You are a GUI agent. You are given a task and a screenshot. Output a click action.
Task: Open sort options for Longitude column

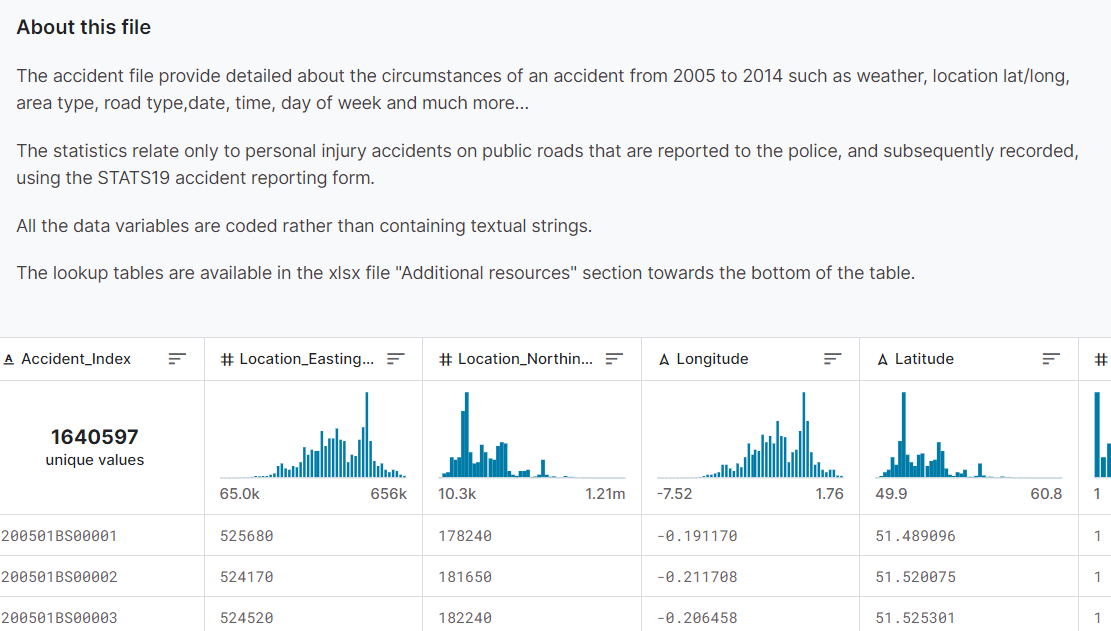[x=832, y=359]
